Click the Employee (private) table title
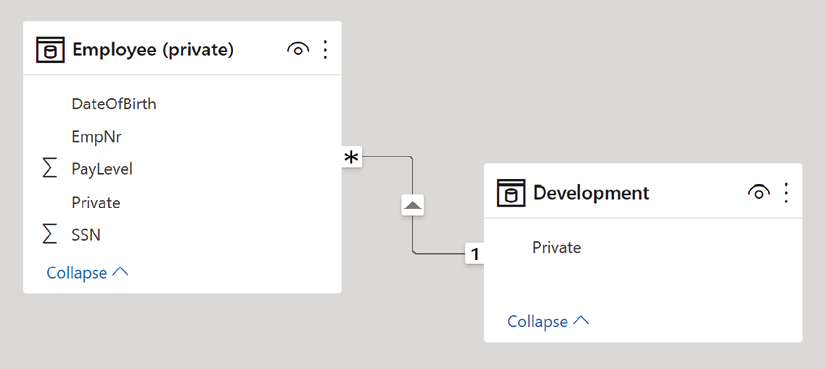825x369 pixels. [x=153, y=50]
